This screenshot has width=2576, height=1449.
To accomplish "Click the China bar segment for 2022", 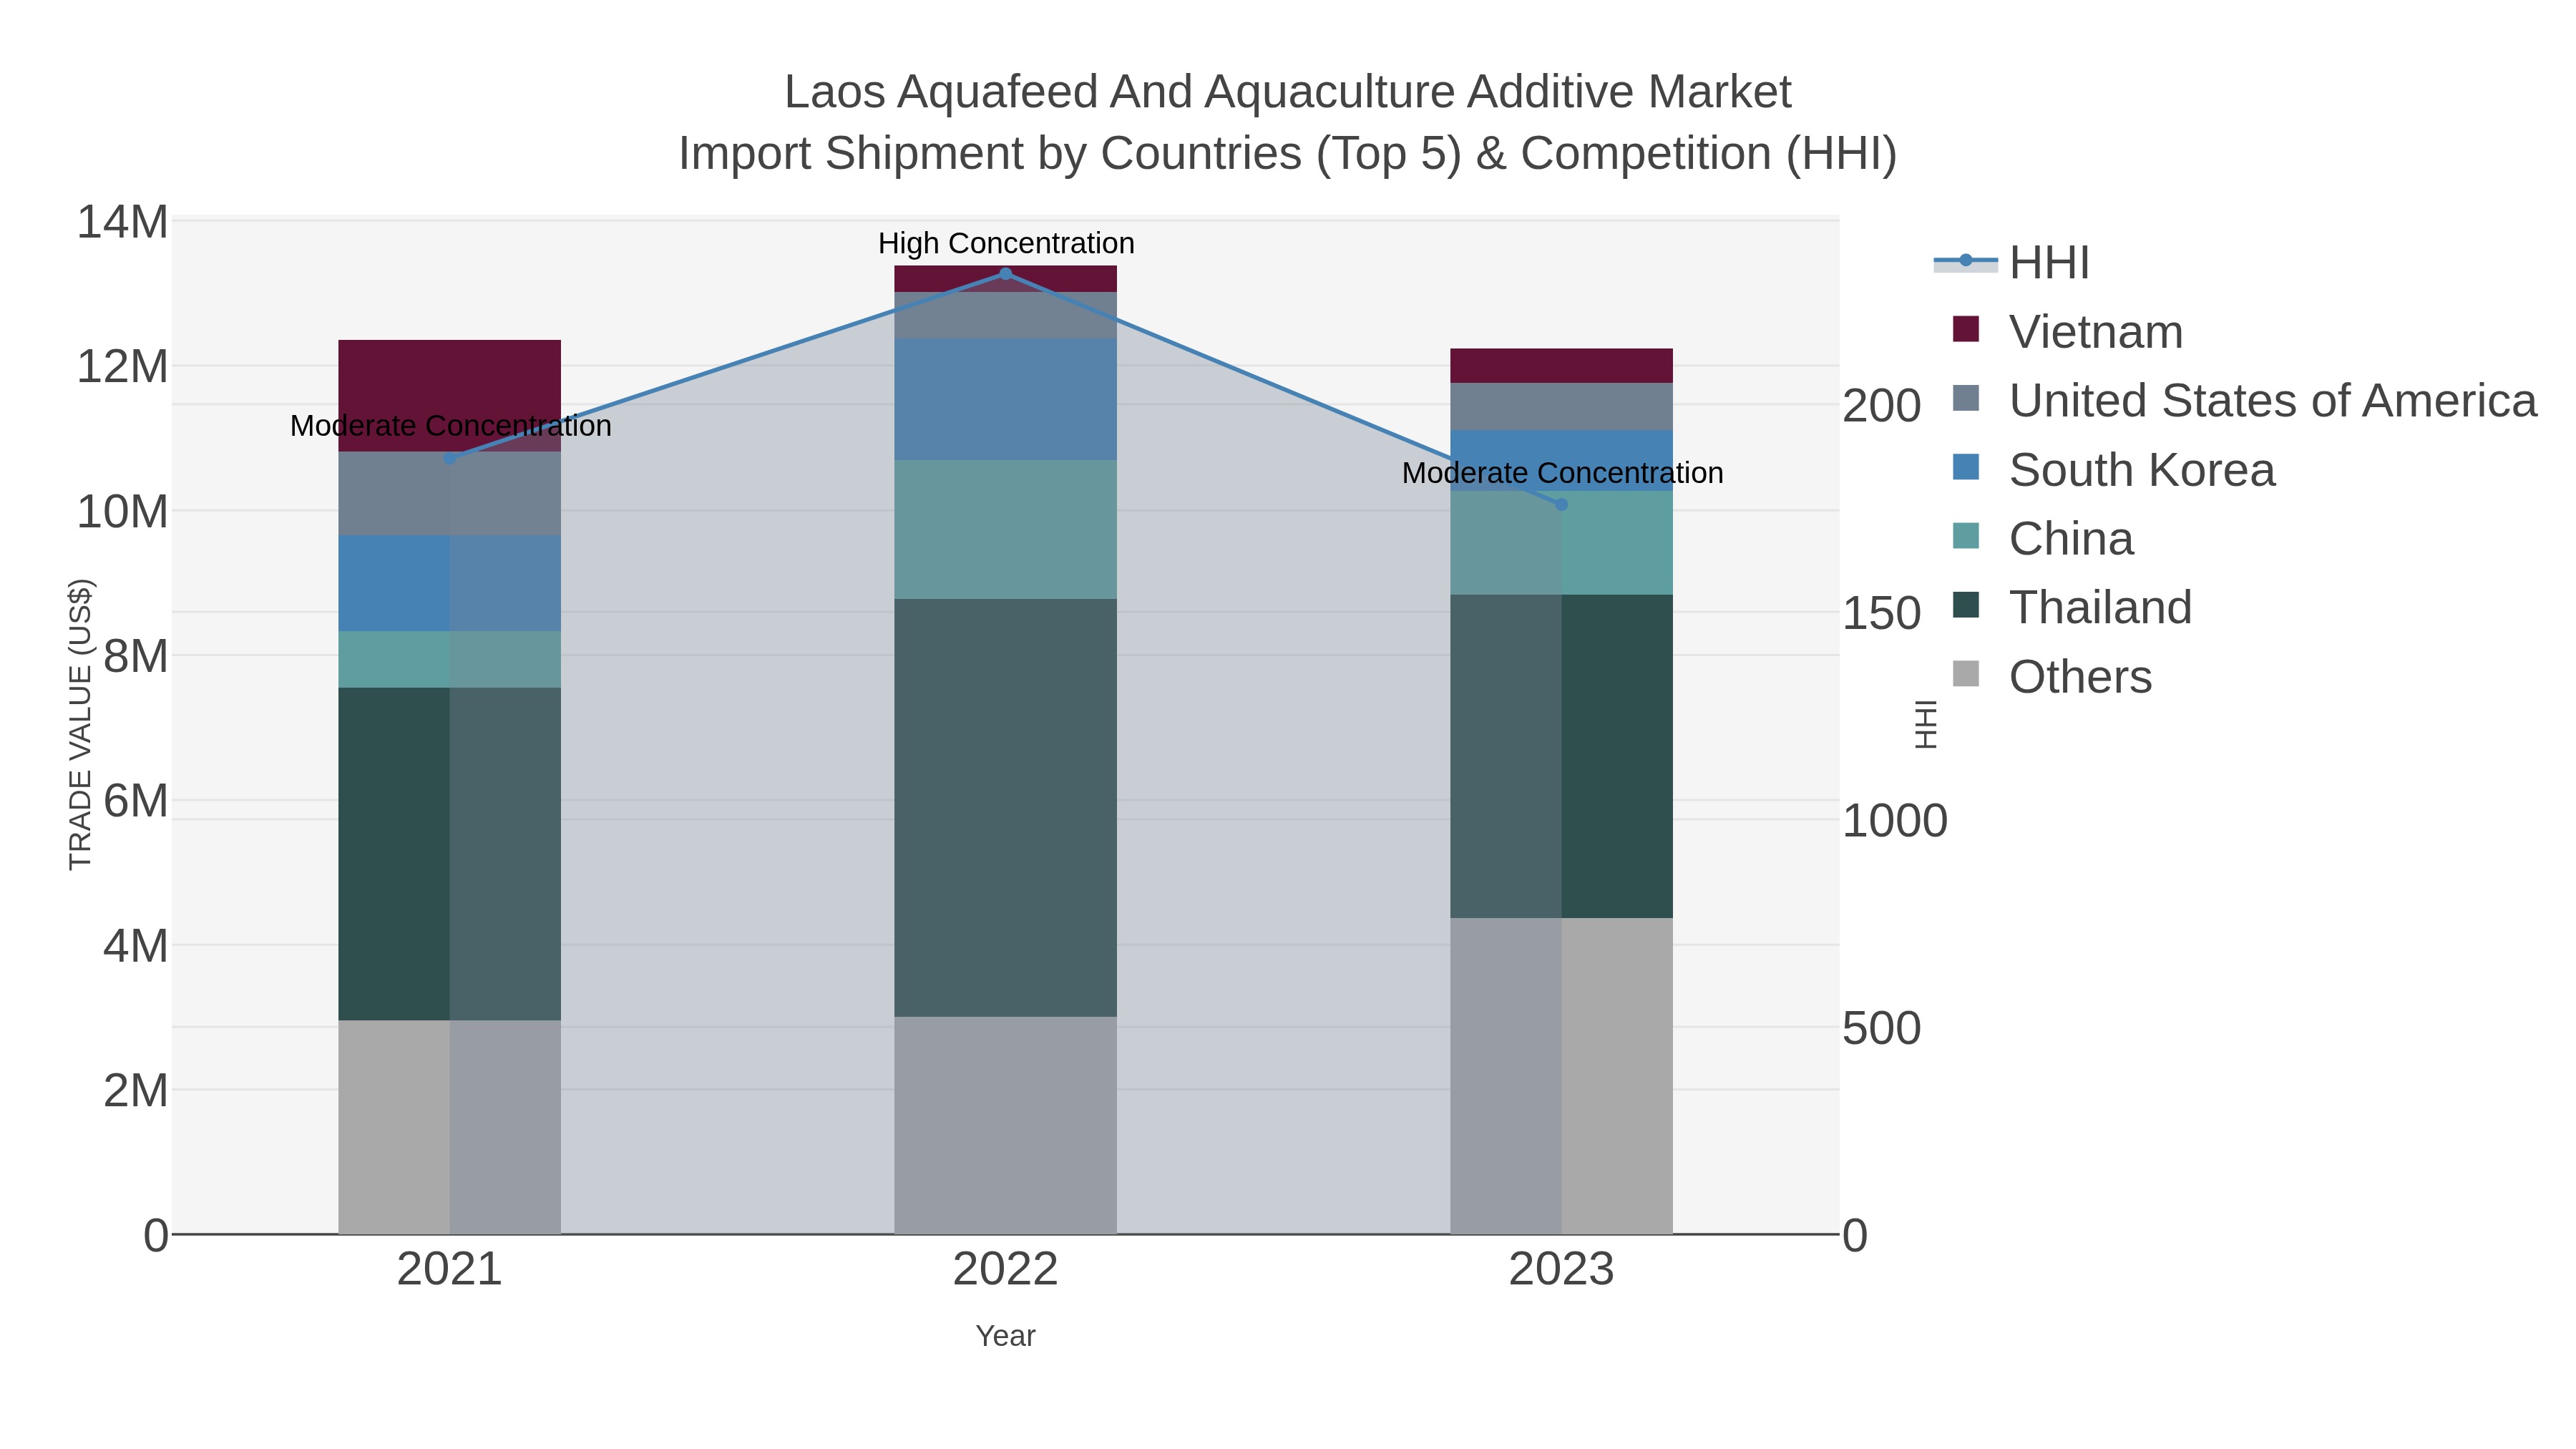I will pos(1006,530).
